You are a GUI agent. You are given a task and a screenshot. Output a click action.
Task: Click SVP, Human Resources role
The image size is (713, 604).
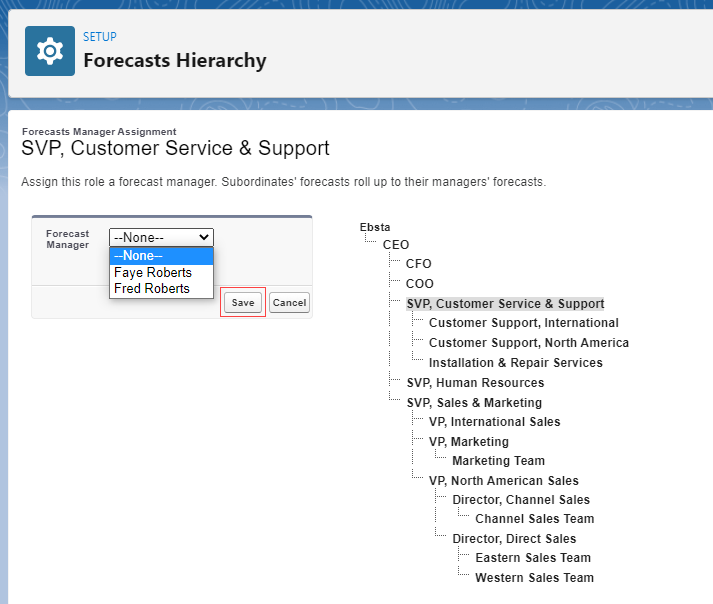tap(475, 383)
